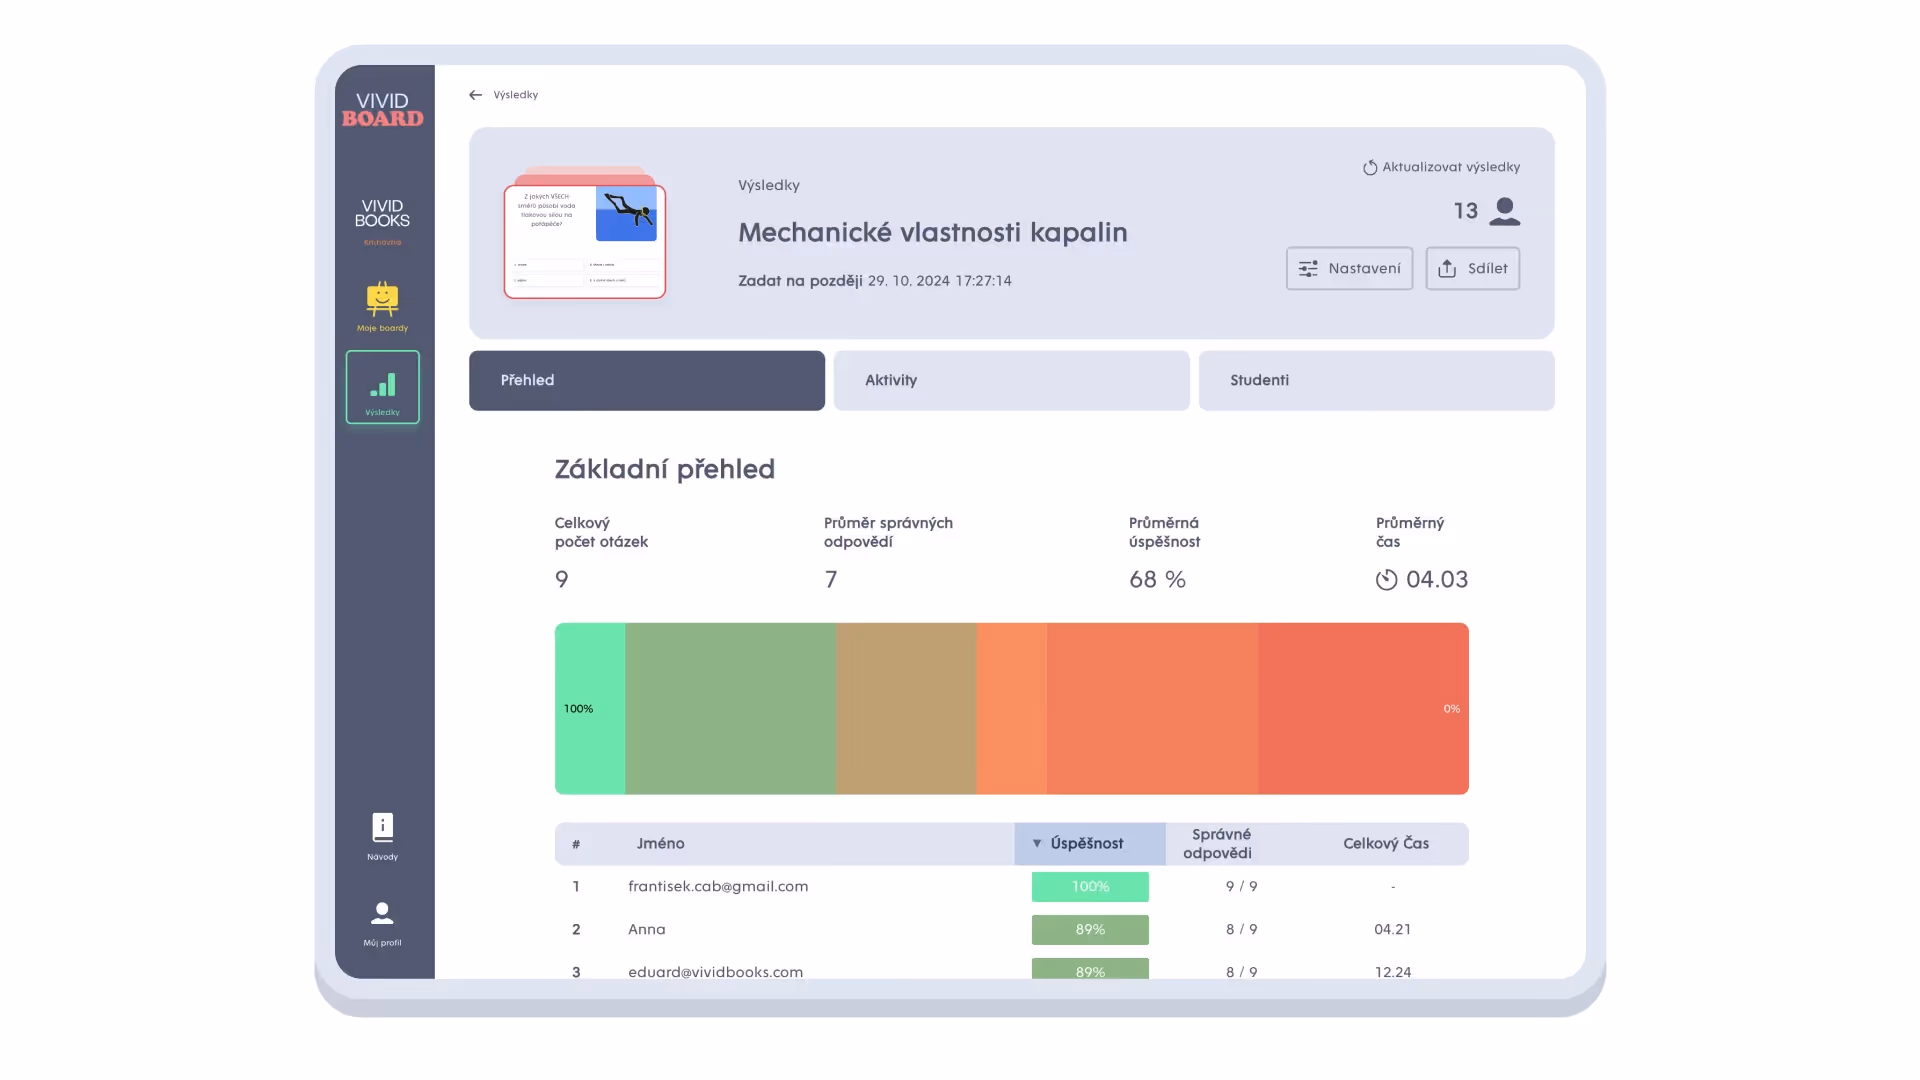Click back arrow next to Výsledky
Viewport: 1920px width, 1080px height.
tap(475, 95)
